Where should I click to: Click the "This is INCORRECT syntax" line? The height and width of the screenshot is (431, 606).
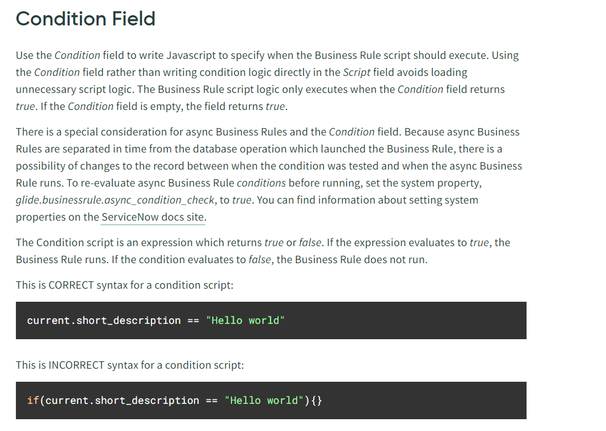[x=130, y=365]
